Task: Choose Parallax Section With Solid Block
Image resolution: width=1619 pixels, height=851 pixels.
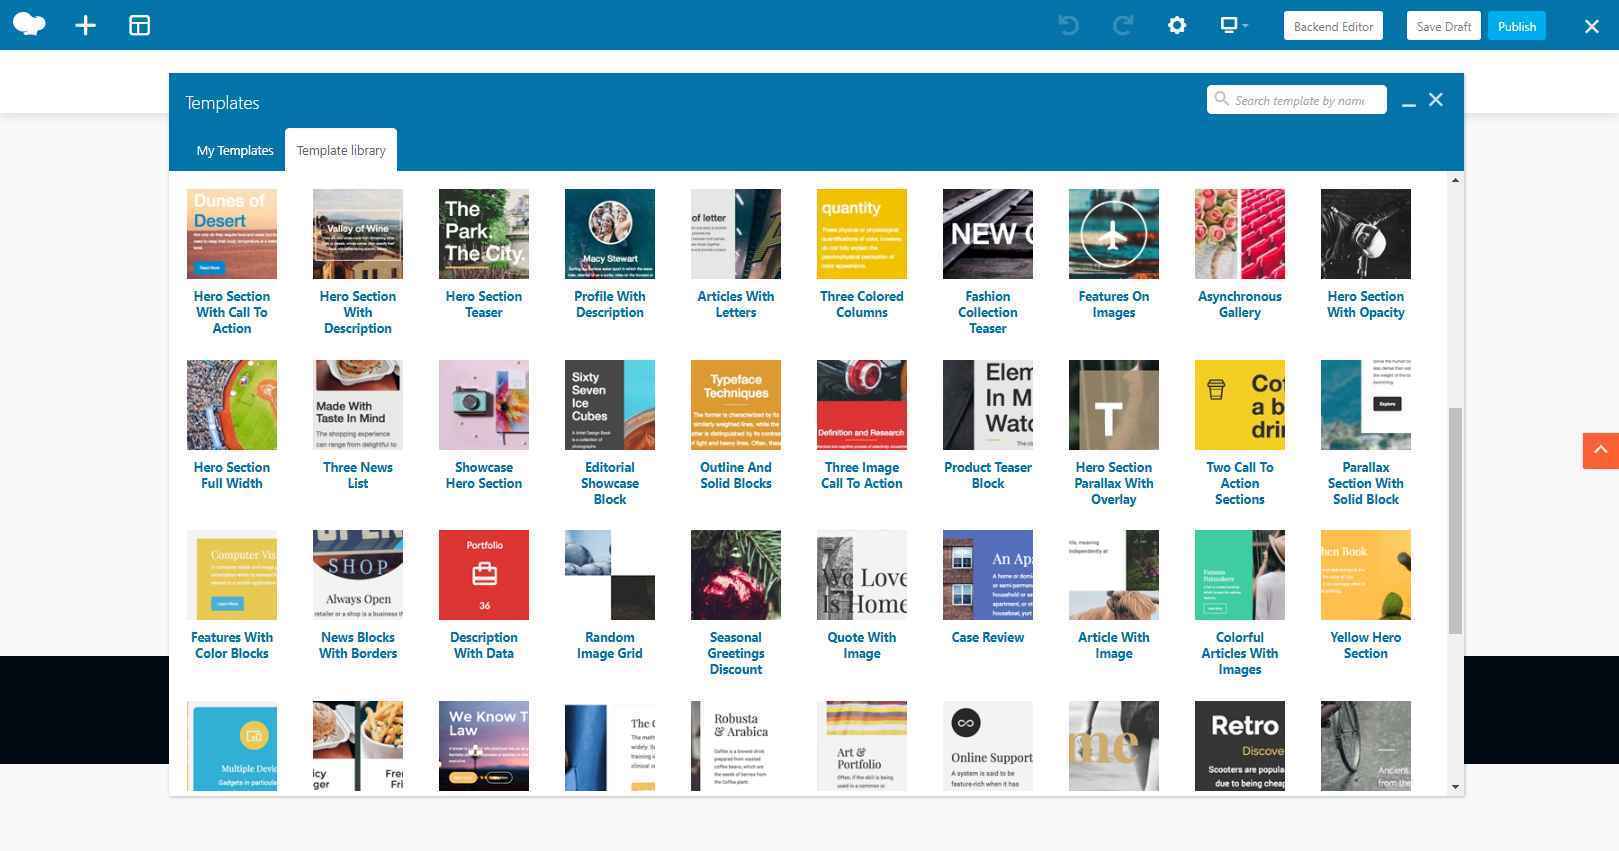Action: point(1366,405)
